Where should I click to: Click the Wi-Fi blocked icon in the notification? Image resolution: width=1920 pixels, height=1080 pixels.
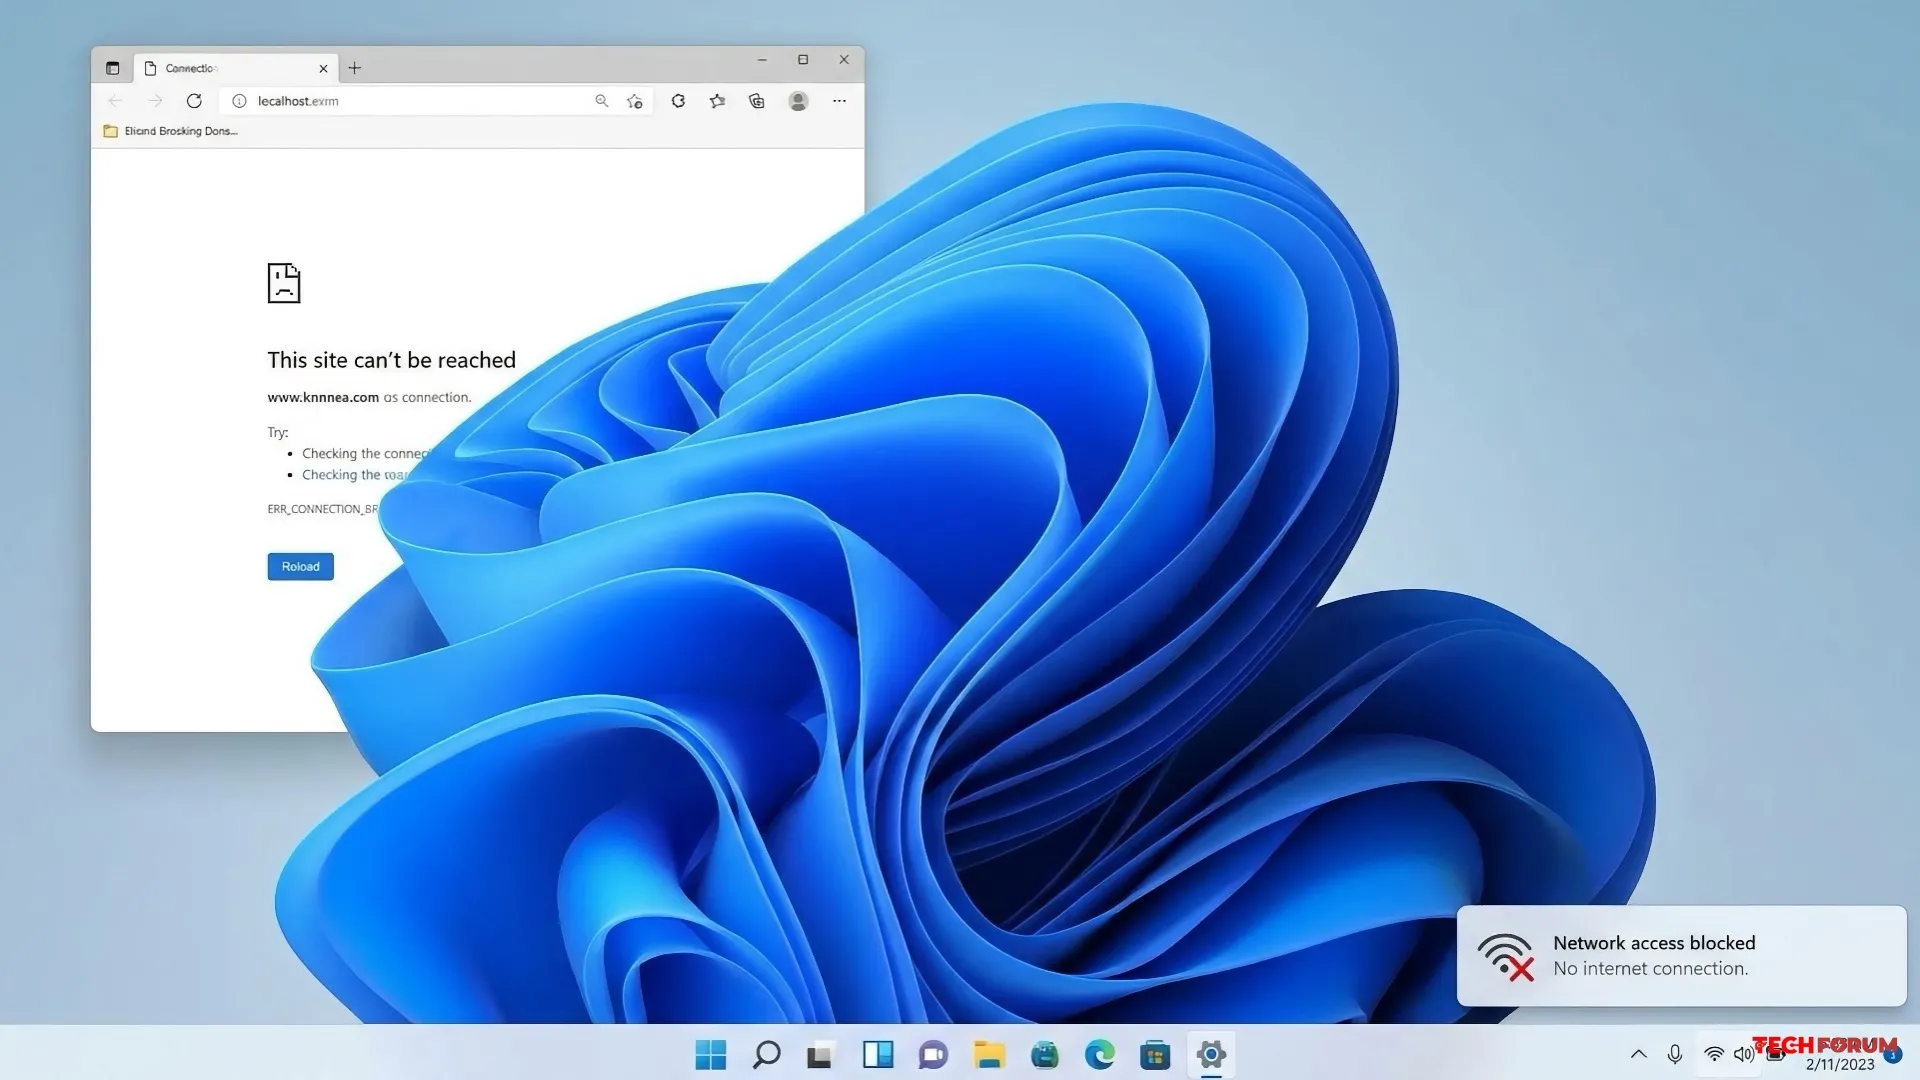[1506, 957]
